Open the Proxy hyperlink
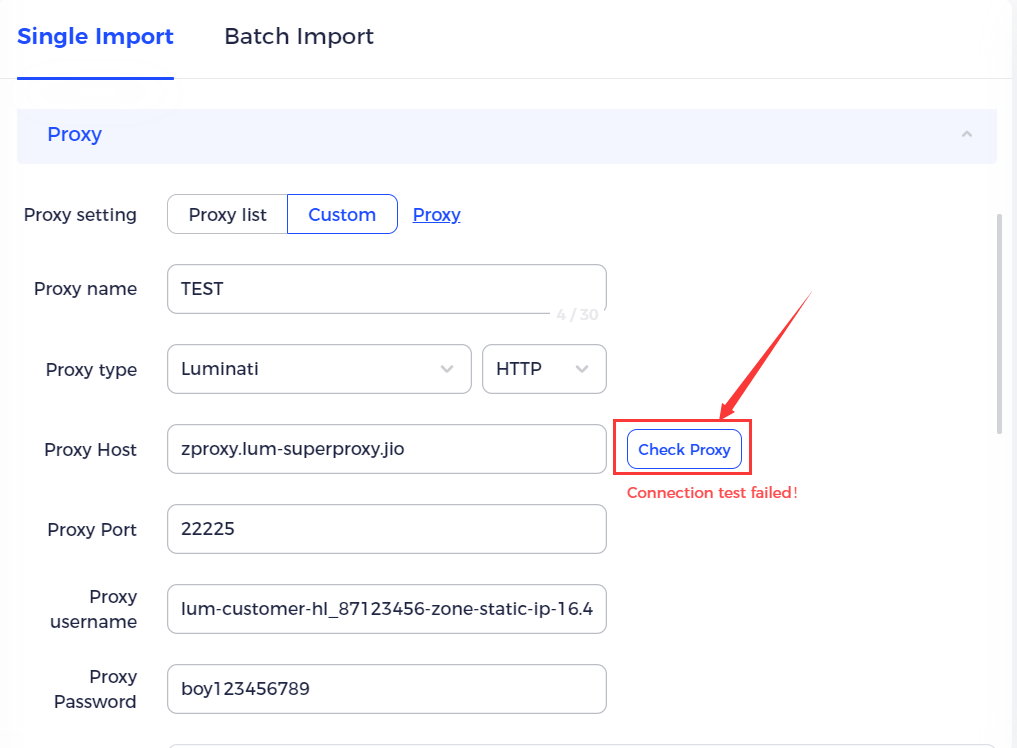The width and height of the screenshot is (1017, 748). tap(437, 215)
